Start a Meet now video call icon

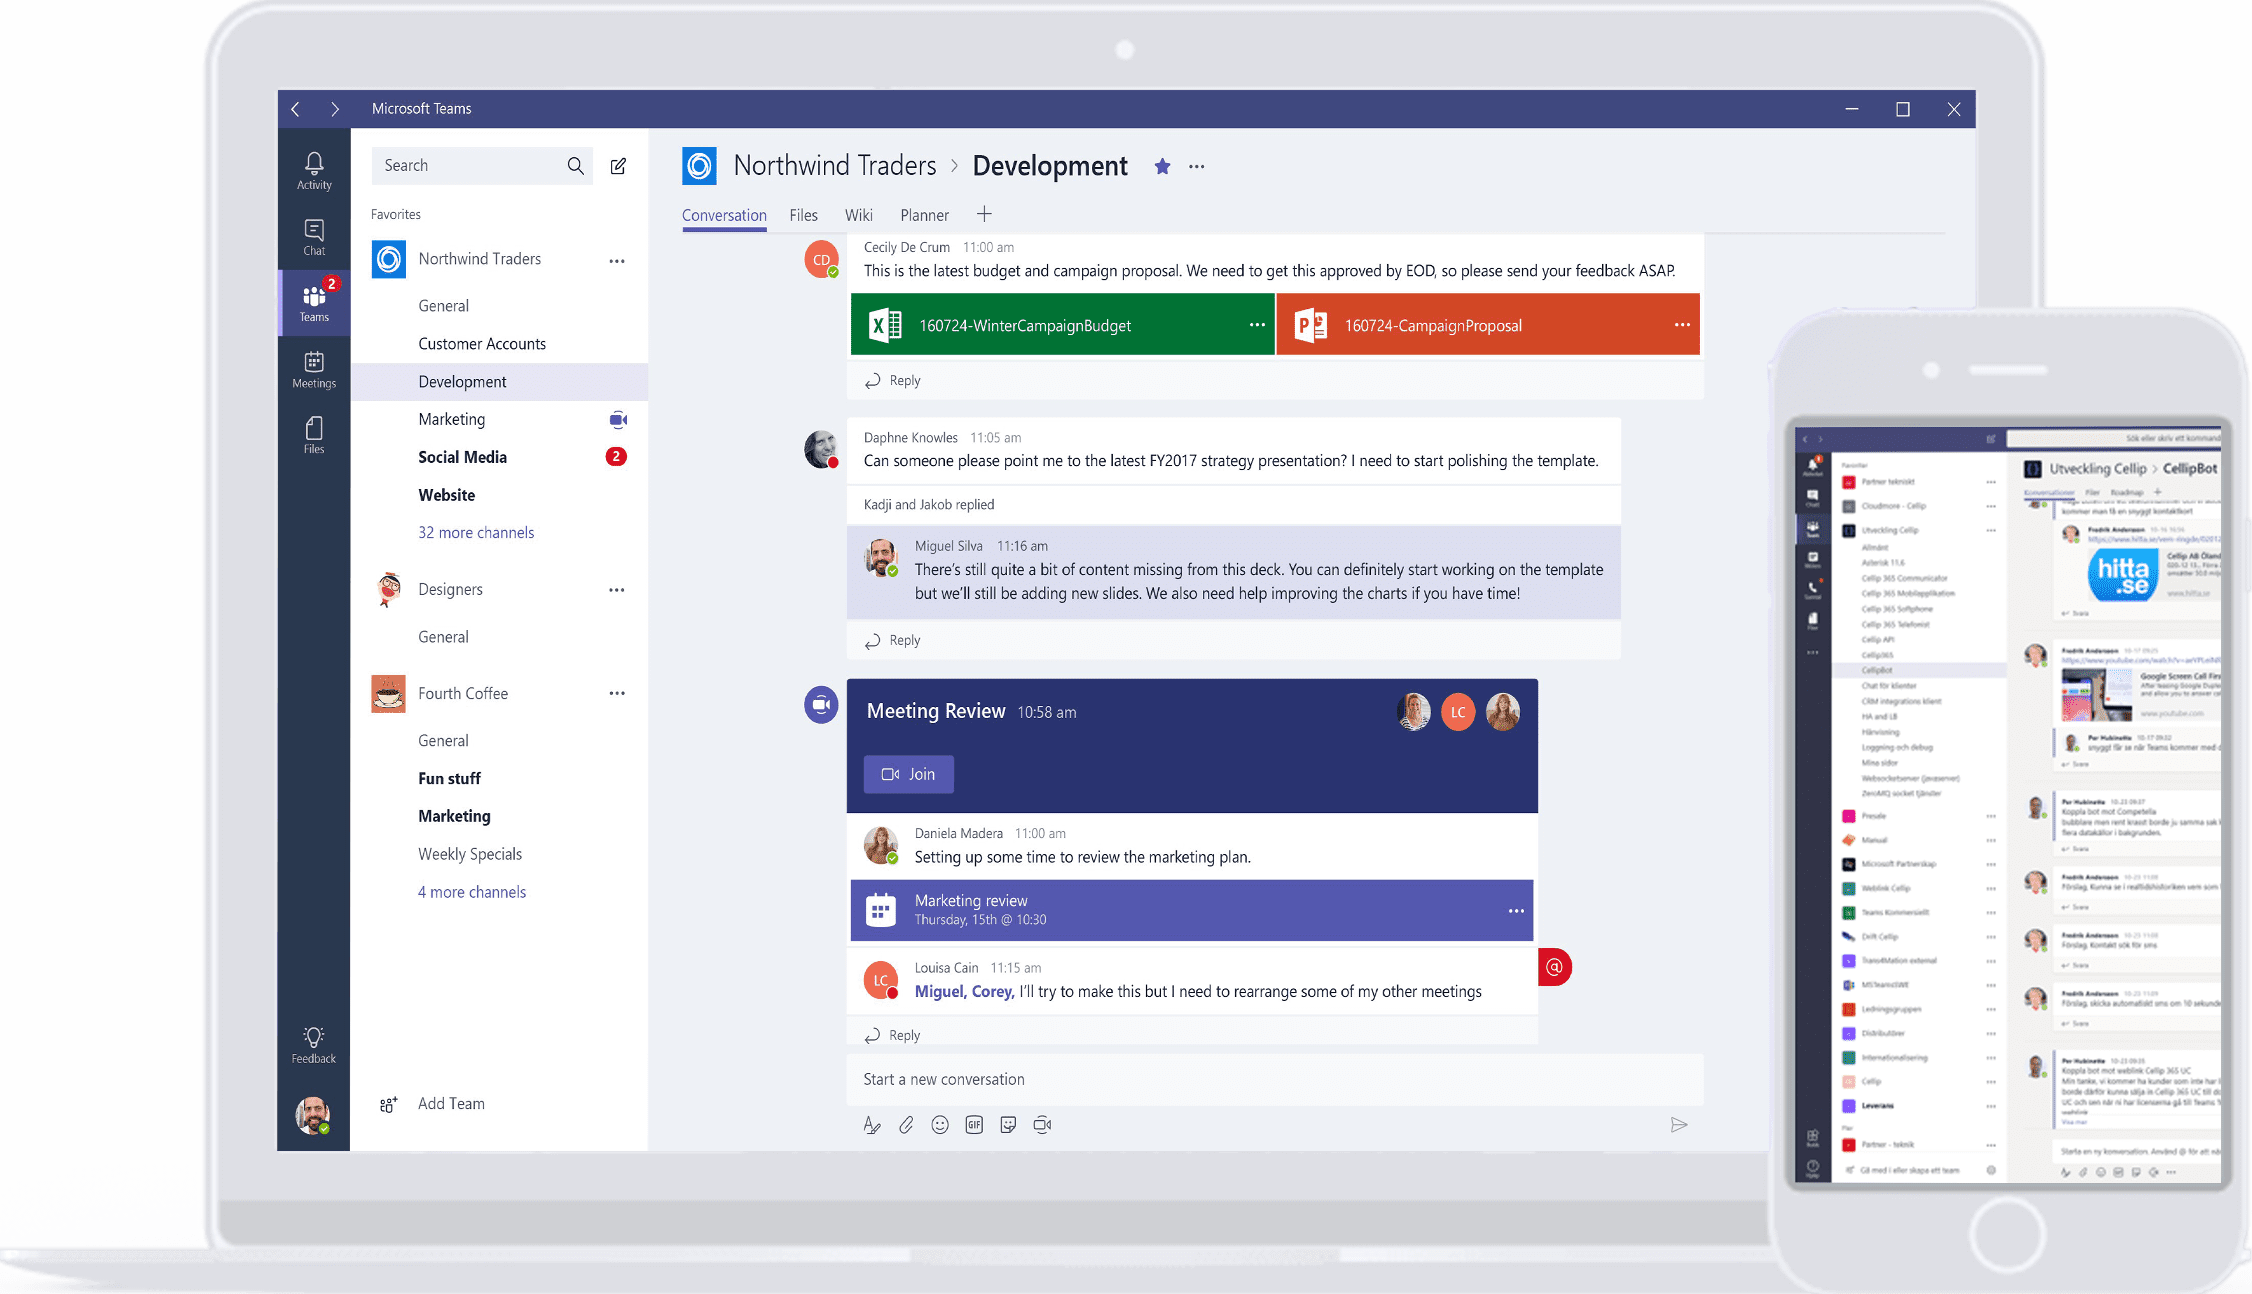coord(1042,1125)
